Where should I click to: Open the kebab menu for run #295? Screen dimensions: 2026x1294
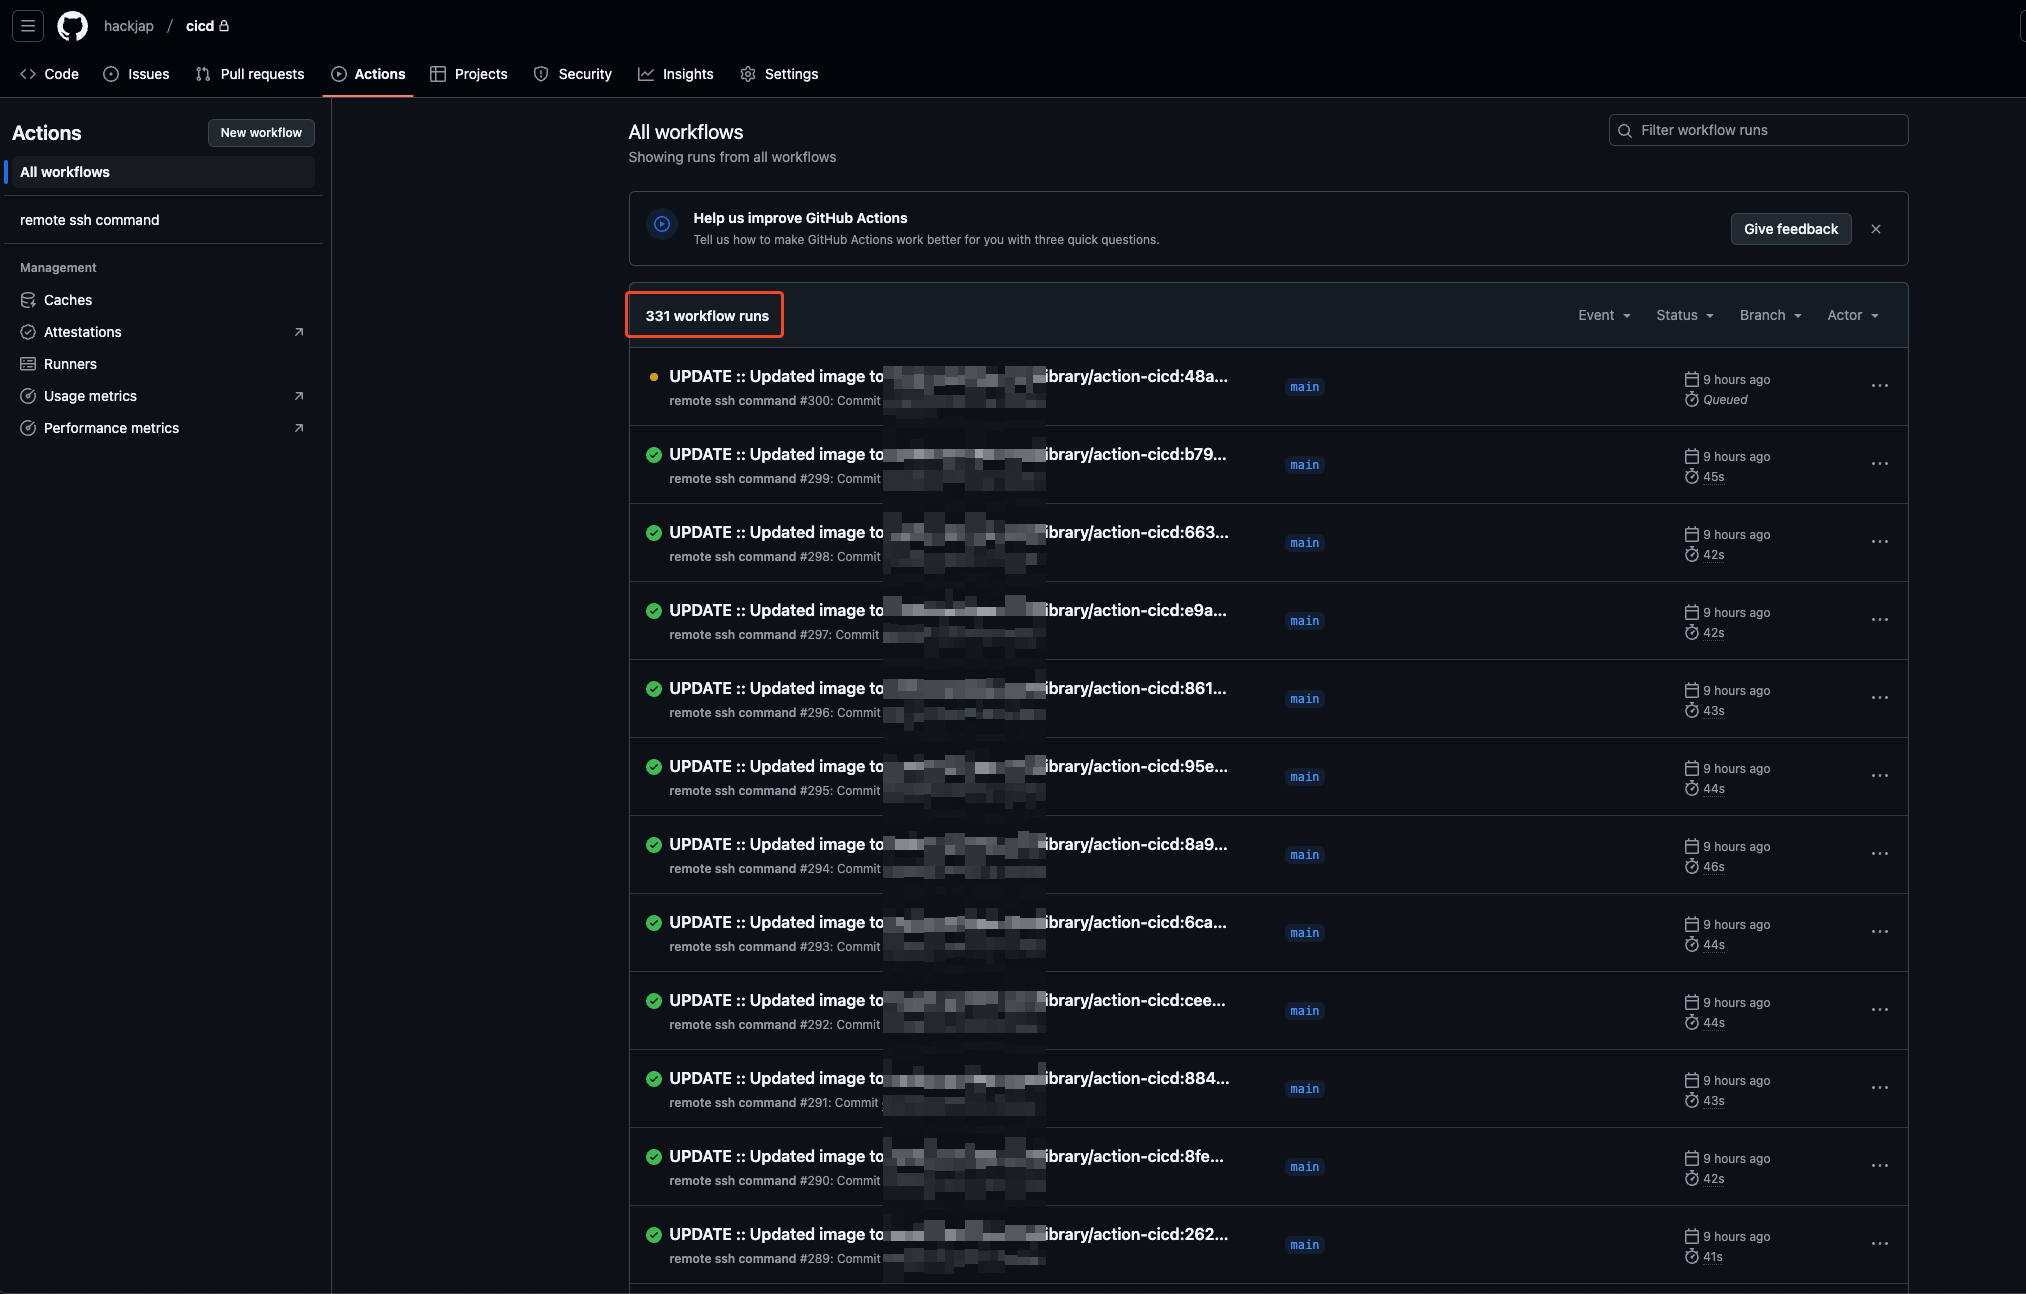point(1879,776)
